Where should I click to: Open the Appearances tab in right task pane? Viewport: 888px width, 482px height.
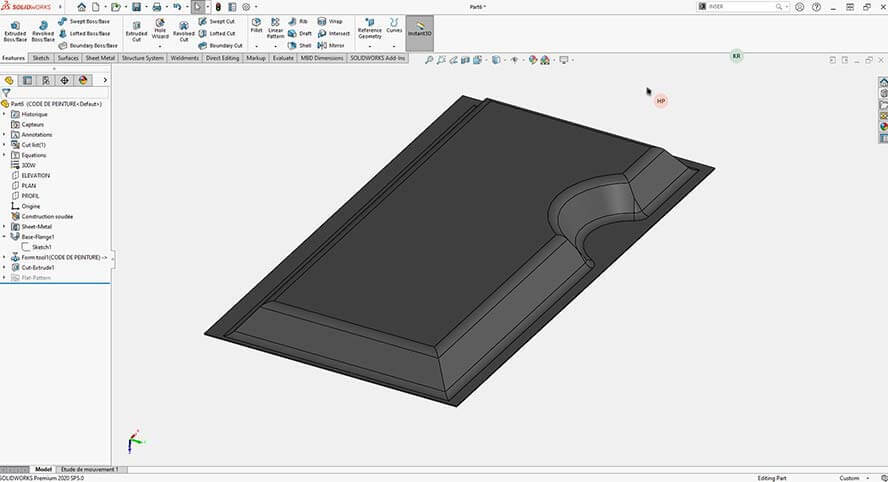pyautogui.click(x=883, y=126)
